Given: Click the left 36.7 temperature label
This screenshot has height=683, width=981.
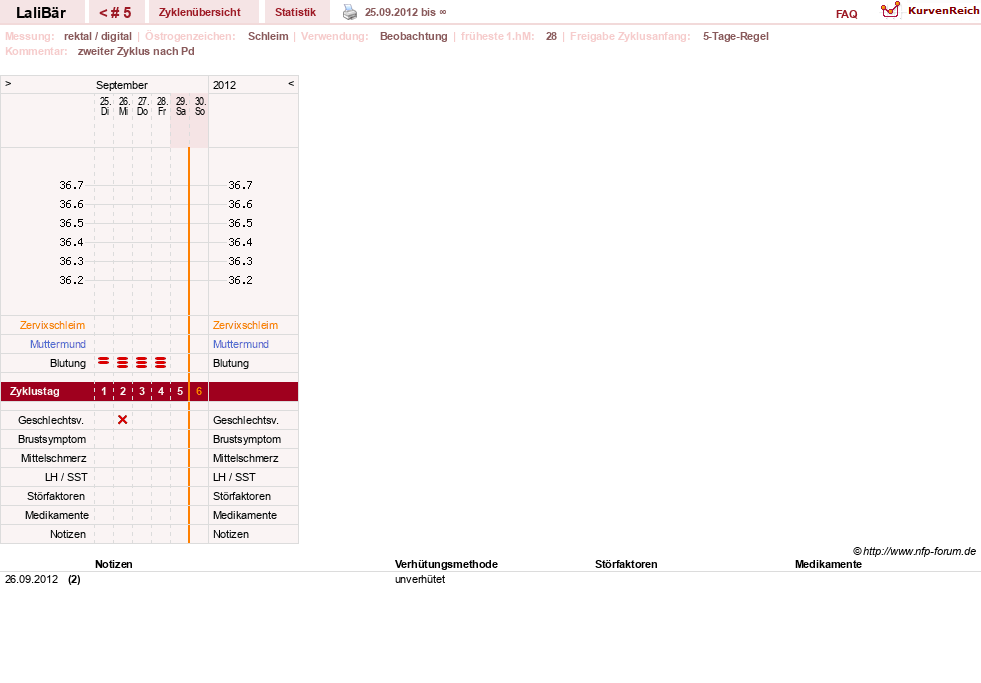Looking at the screenshot, I should pos(71,185).
